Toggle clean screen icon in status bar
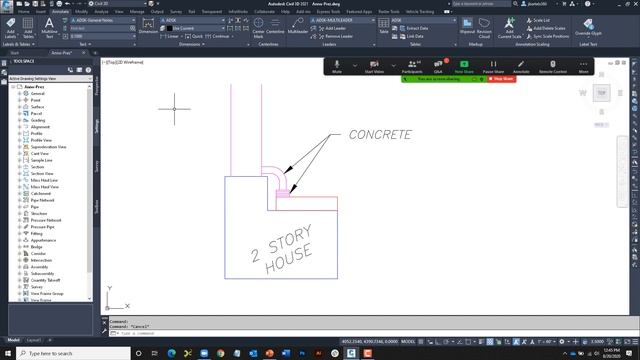The height and width of the screenshot is (360, 640). [x=627, y=342]
